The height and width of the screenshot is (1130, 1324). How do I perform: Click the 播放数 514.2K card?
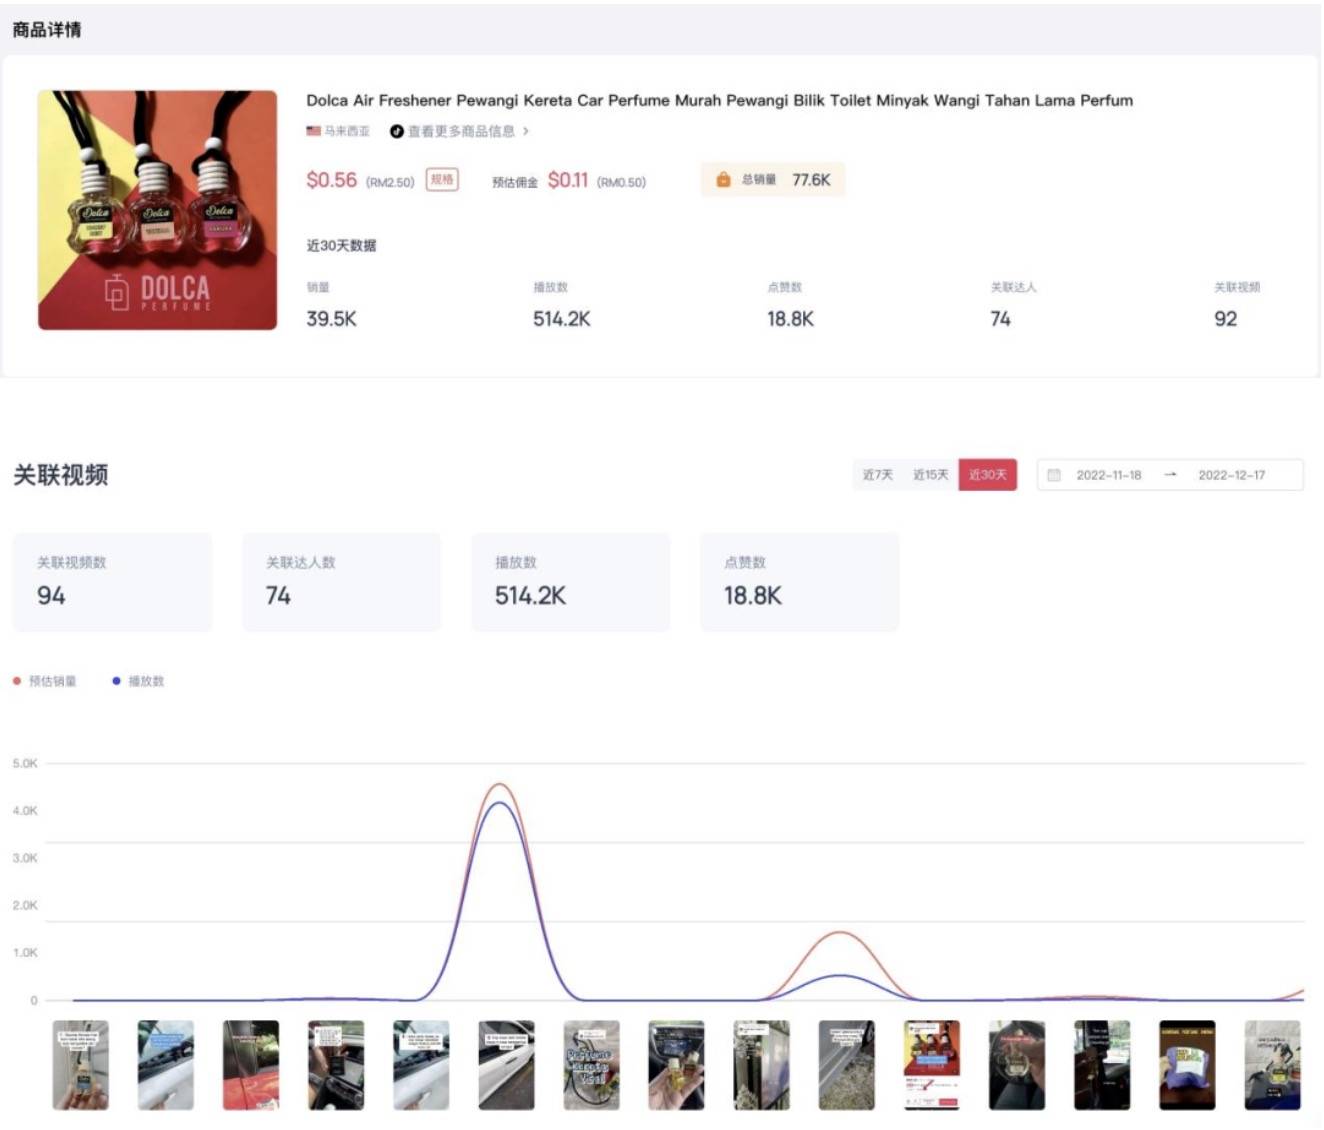click(x=570, y=582)
